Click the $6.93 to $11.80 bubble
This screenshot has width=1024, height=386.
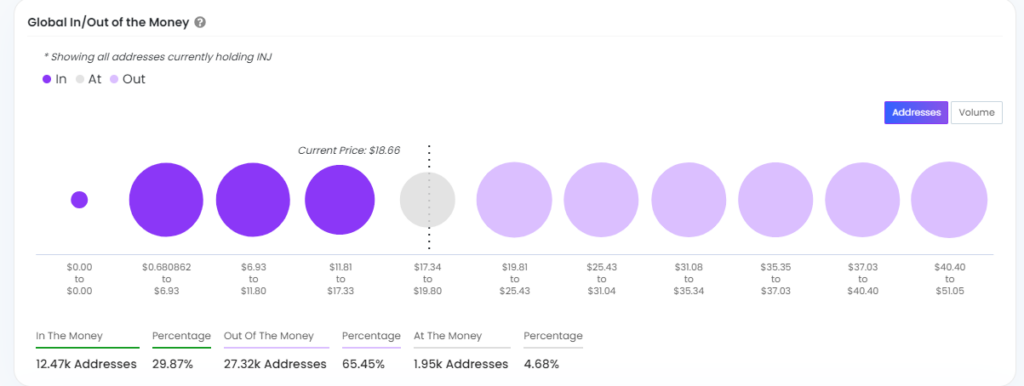click(253, 200)
